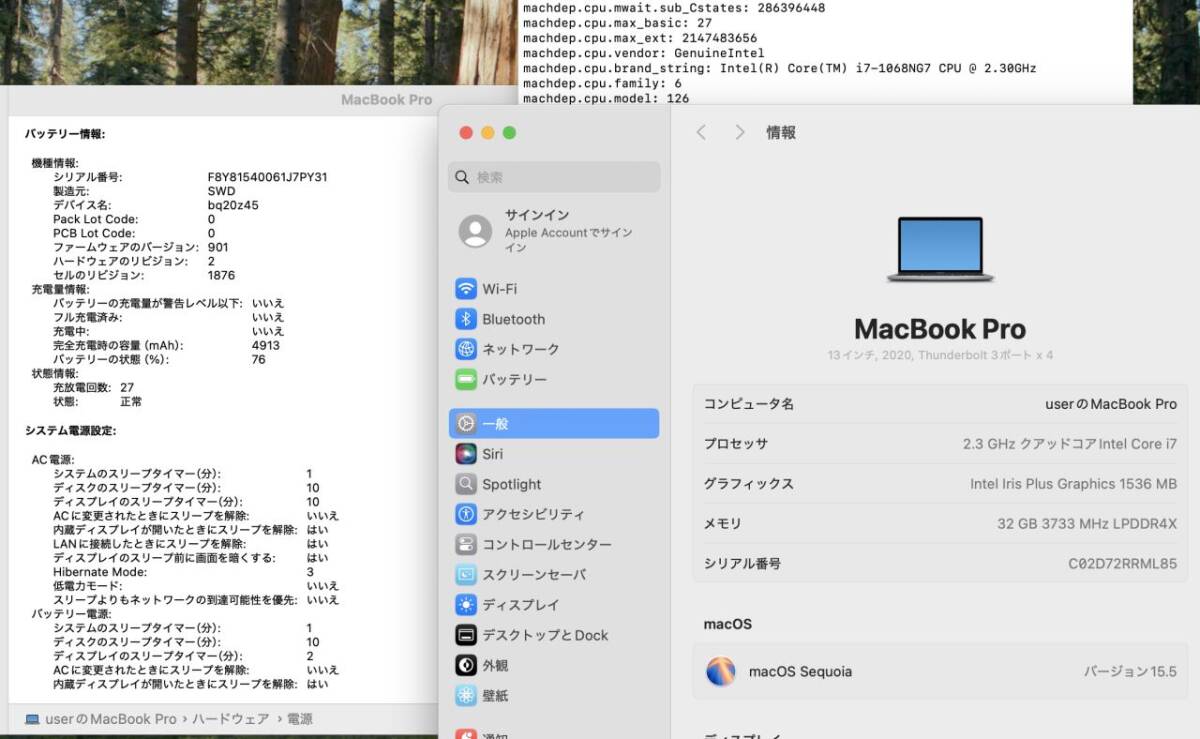Select 電源 in the path bar
The width and height of the screenshot is (1200, 739).
click(300, 719)
